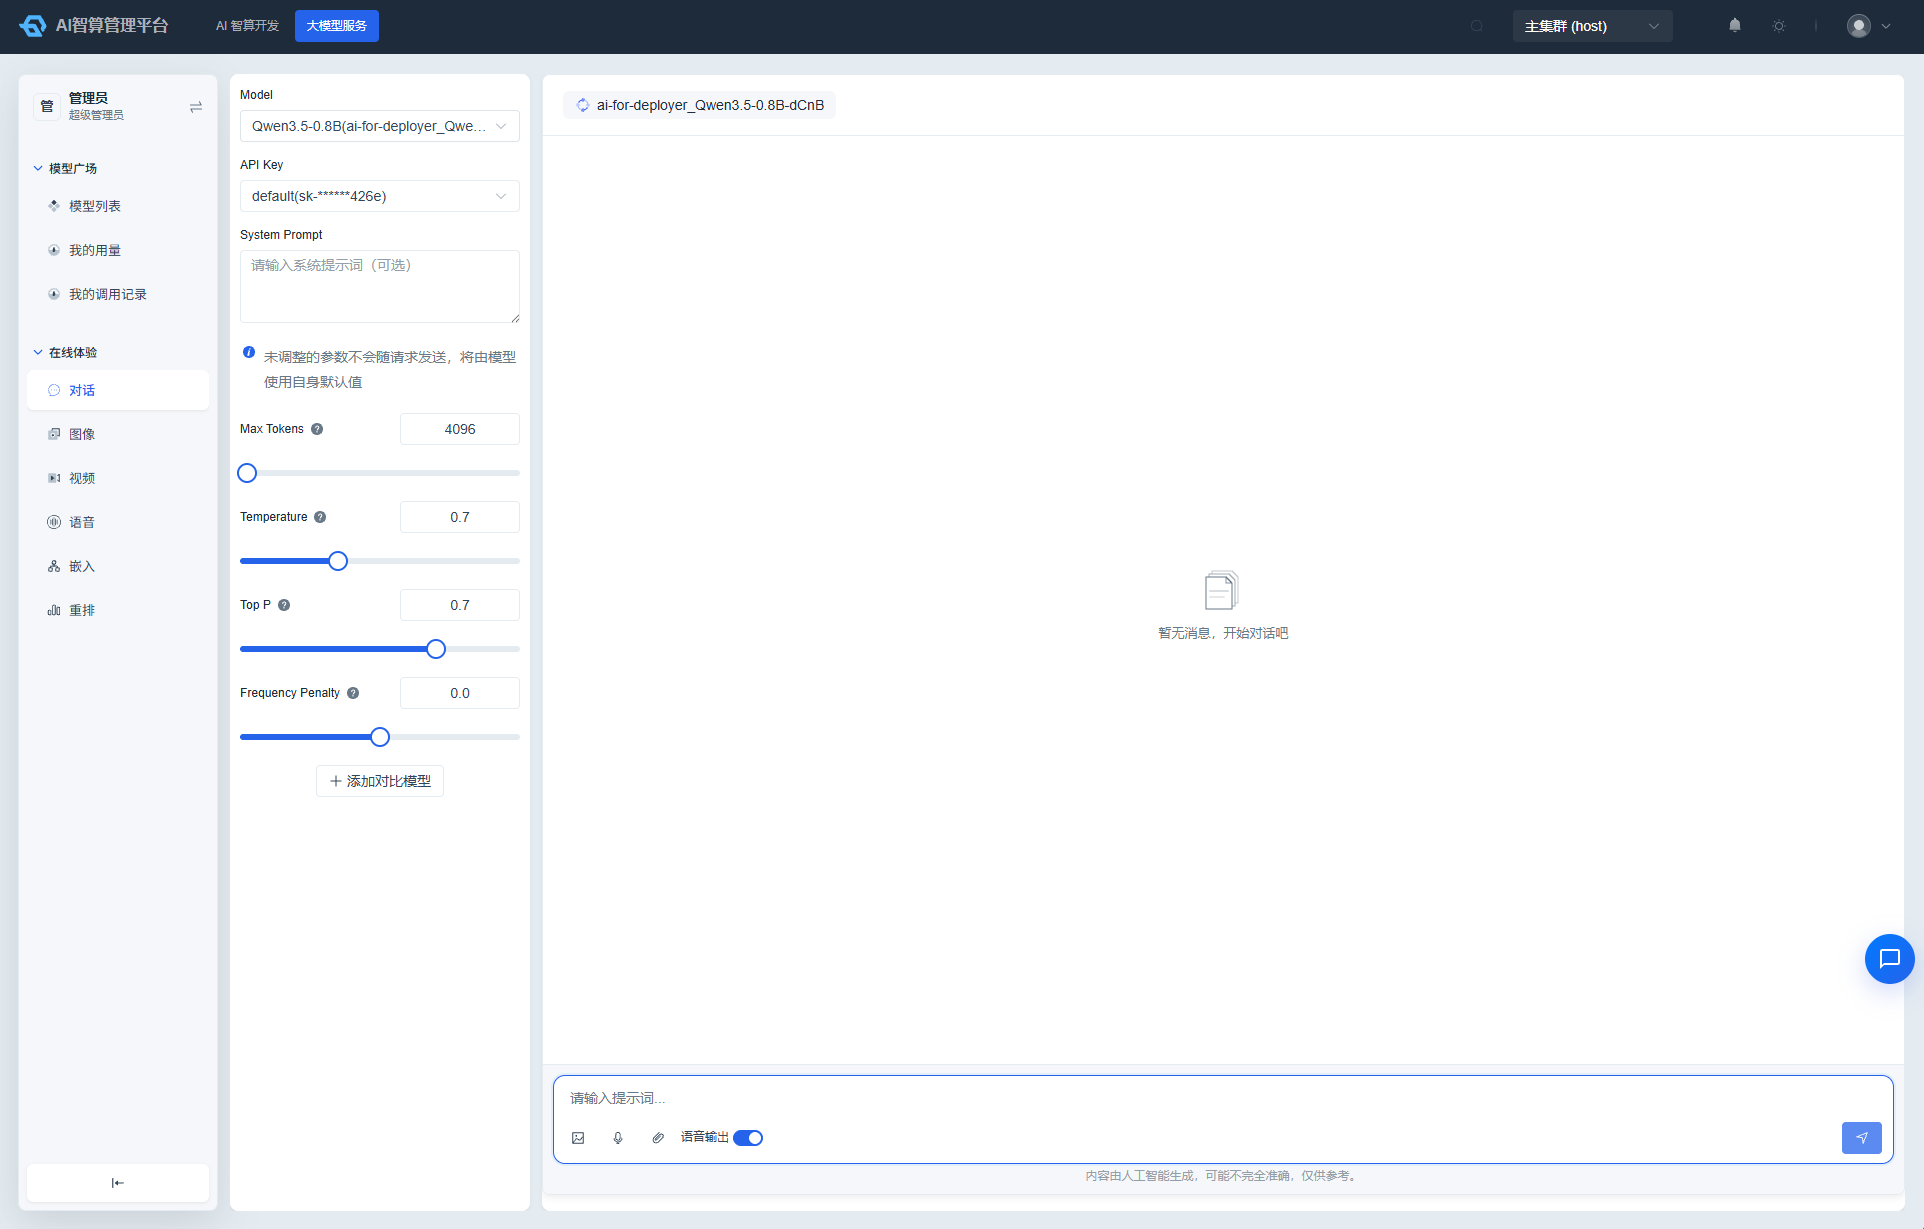Image resolution: width=1924 pixels, height=1229 pixels.
Task: Toggle the 语音输出 switch off
Action: 748,1138
